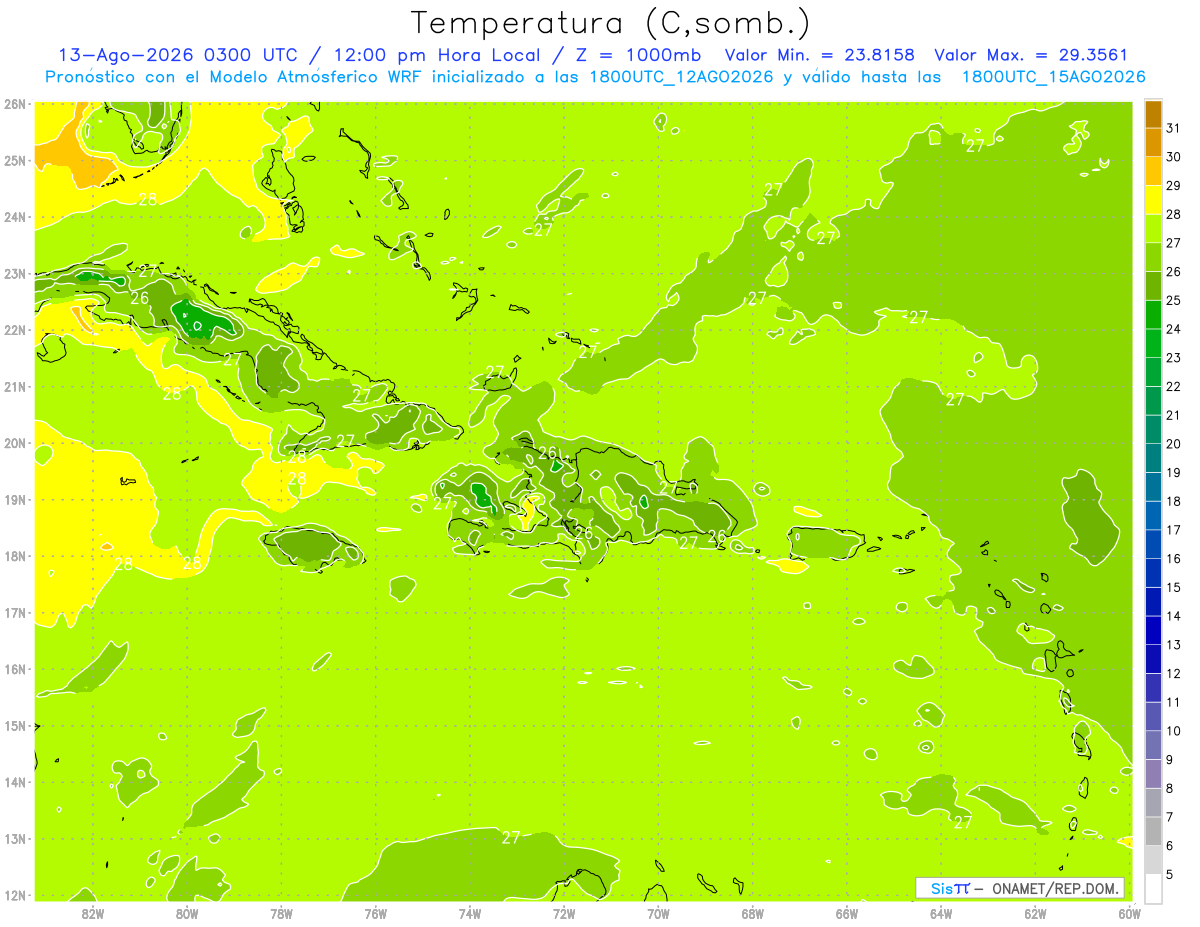
Task: Pick the gray legend swatch between 6 and 7
Action: click(1153, 831)
